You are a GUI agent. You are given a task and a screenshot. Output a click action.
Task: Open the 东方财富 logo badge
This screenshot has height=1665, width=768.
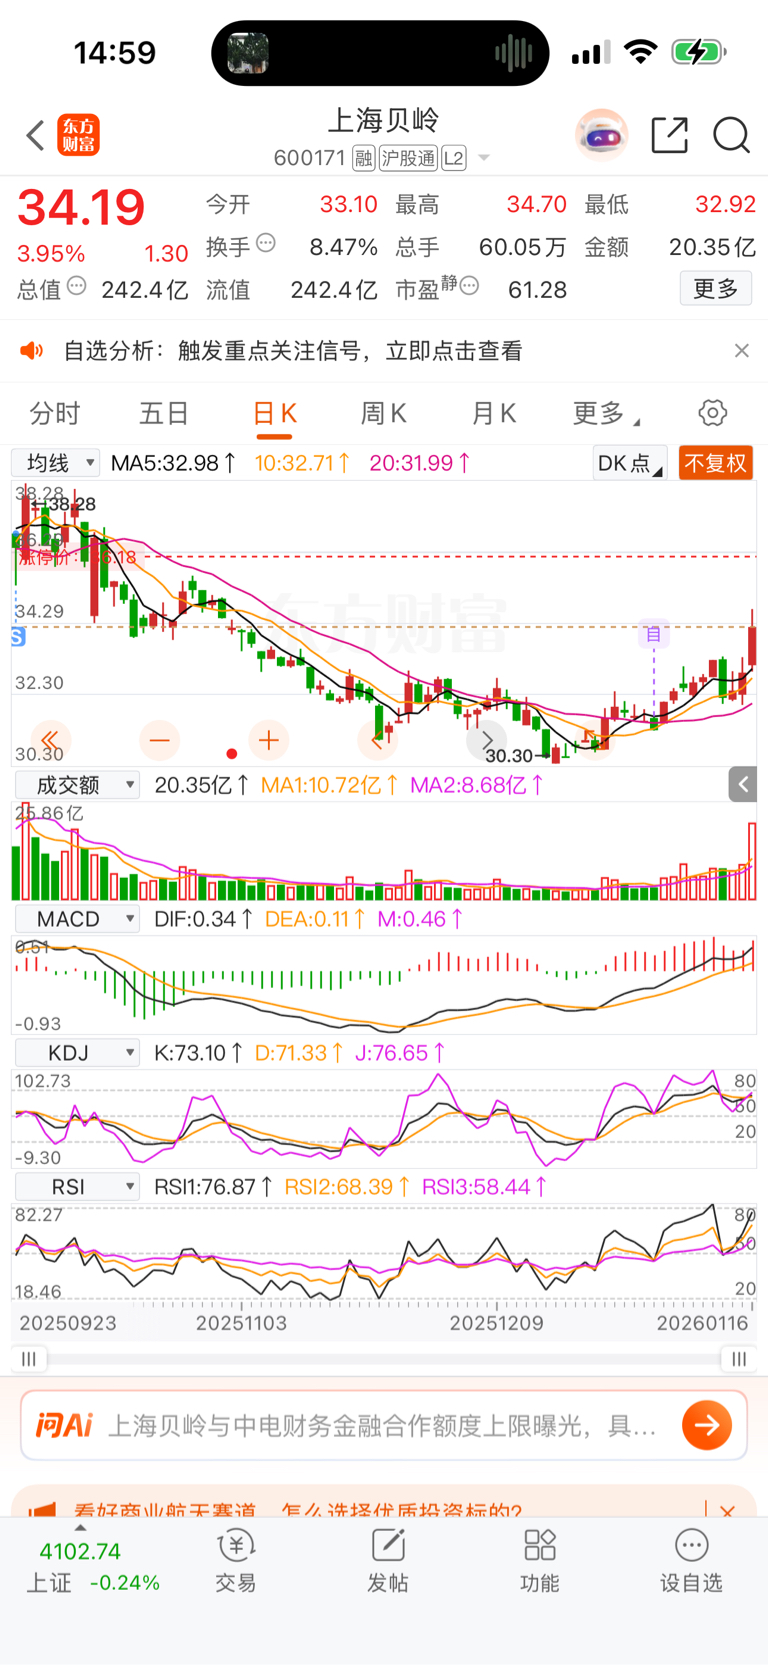click(x=79, y=135)
